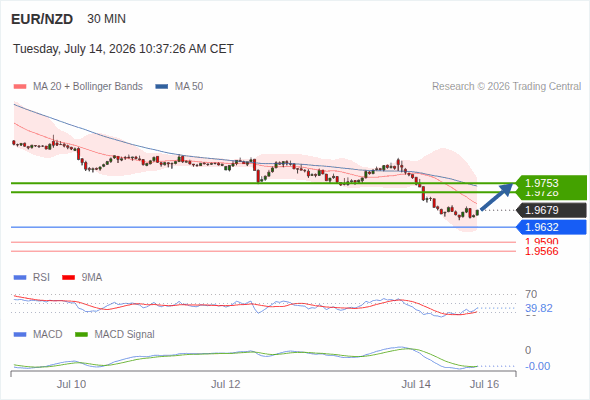This screenshot has height=400, width=590.
Task: Click the EUR/NZD pair title
Action: (x=42, y=19)
